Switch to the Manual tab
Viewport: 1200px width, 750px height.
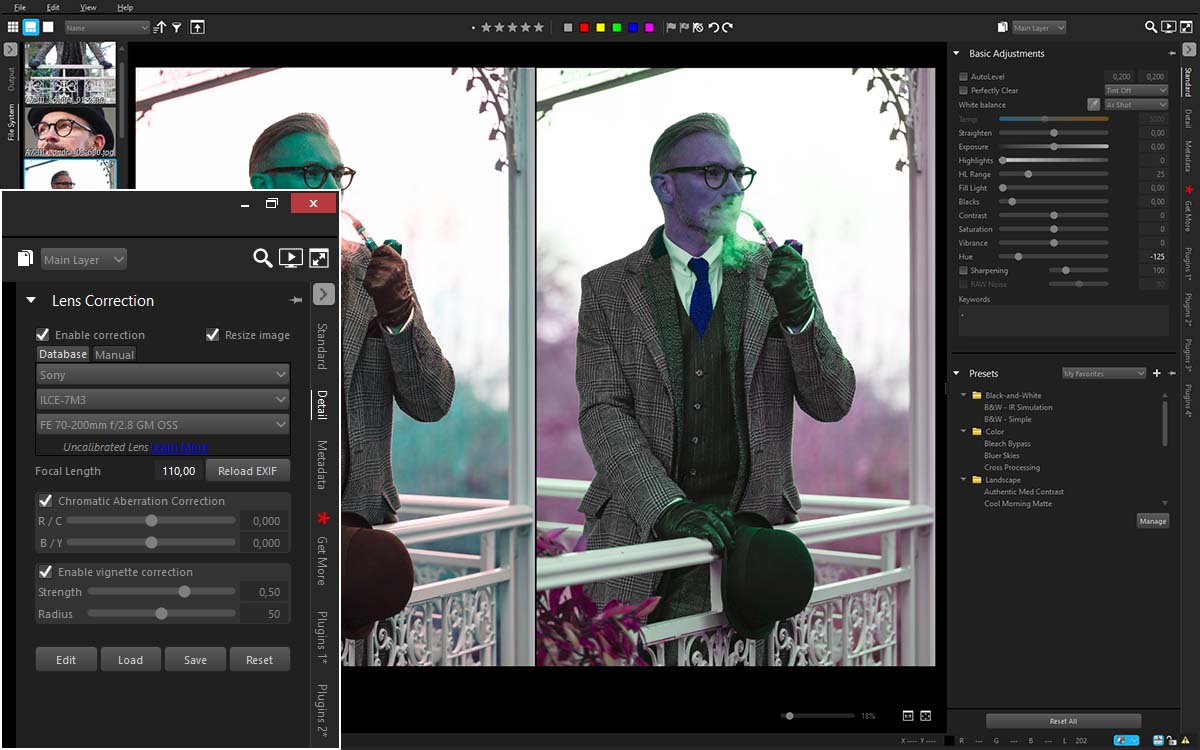point(114,354)
